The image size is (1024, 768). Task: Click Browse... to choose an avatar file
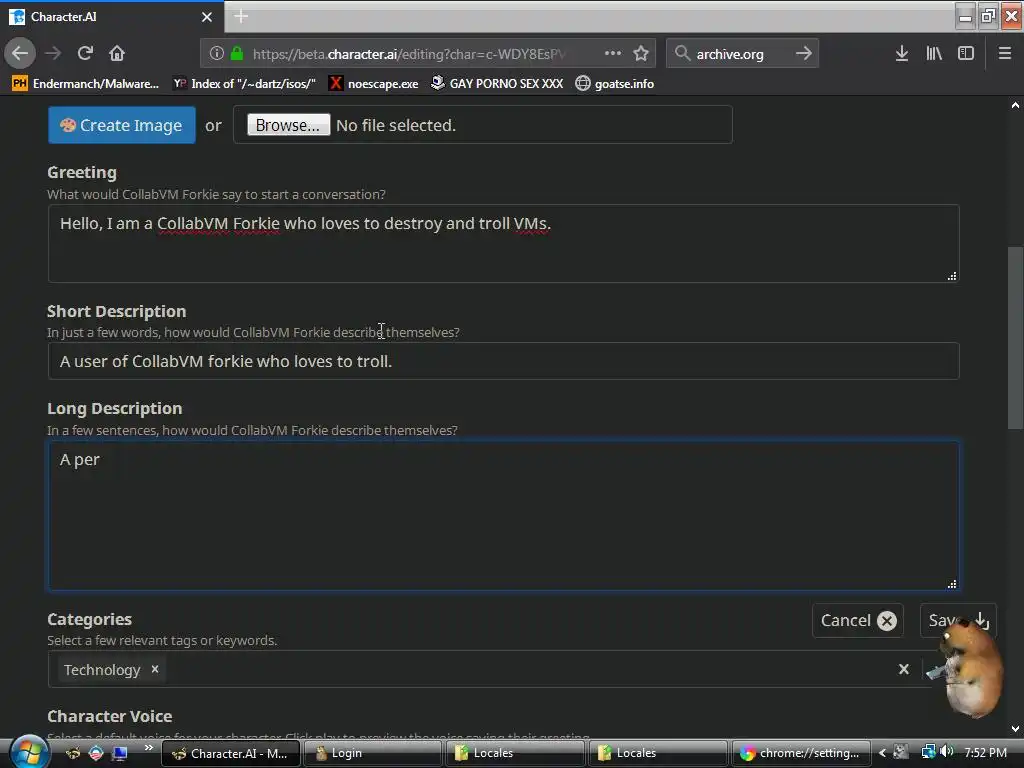289,125
